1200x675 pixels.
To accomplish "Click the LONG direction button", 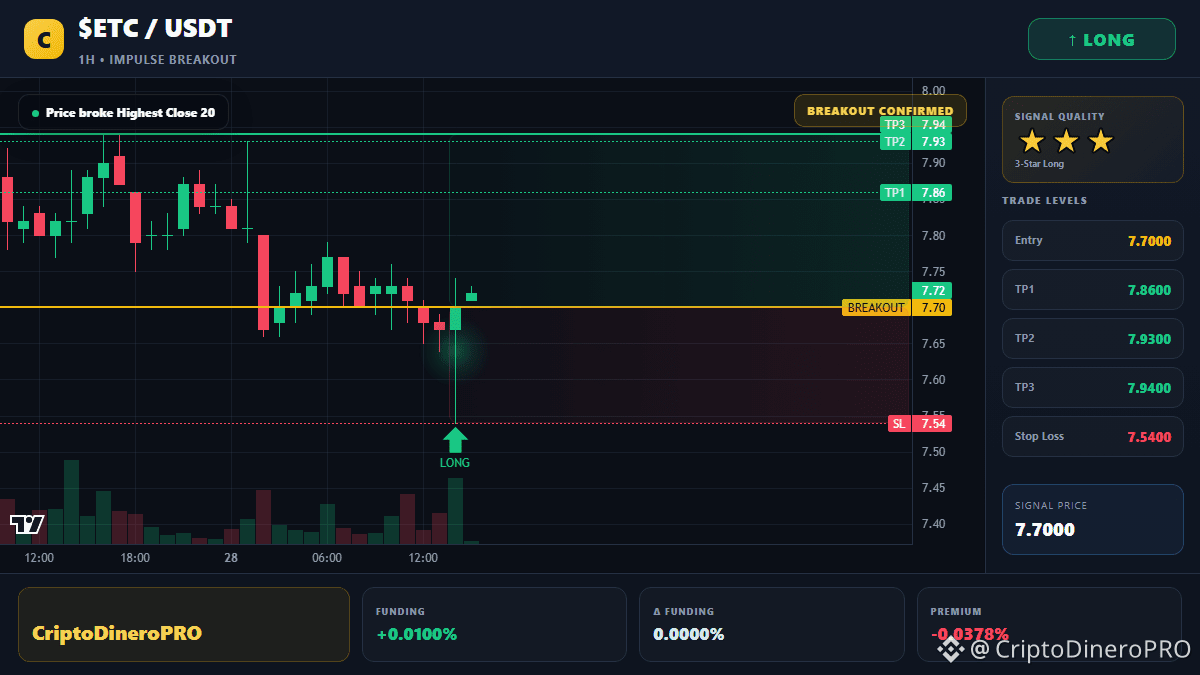I will (1101, 40).
